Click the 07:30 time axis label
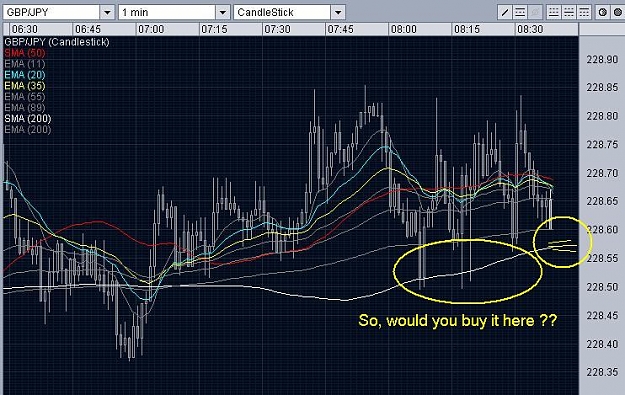625x395 pixels. tap(277, 29)
